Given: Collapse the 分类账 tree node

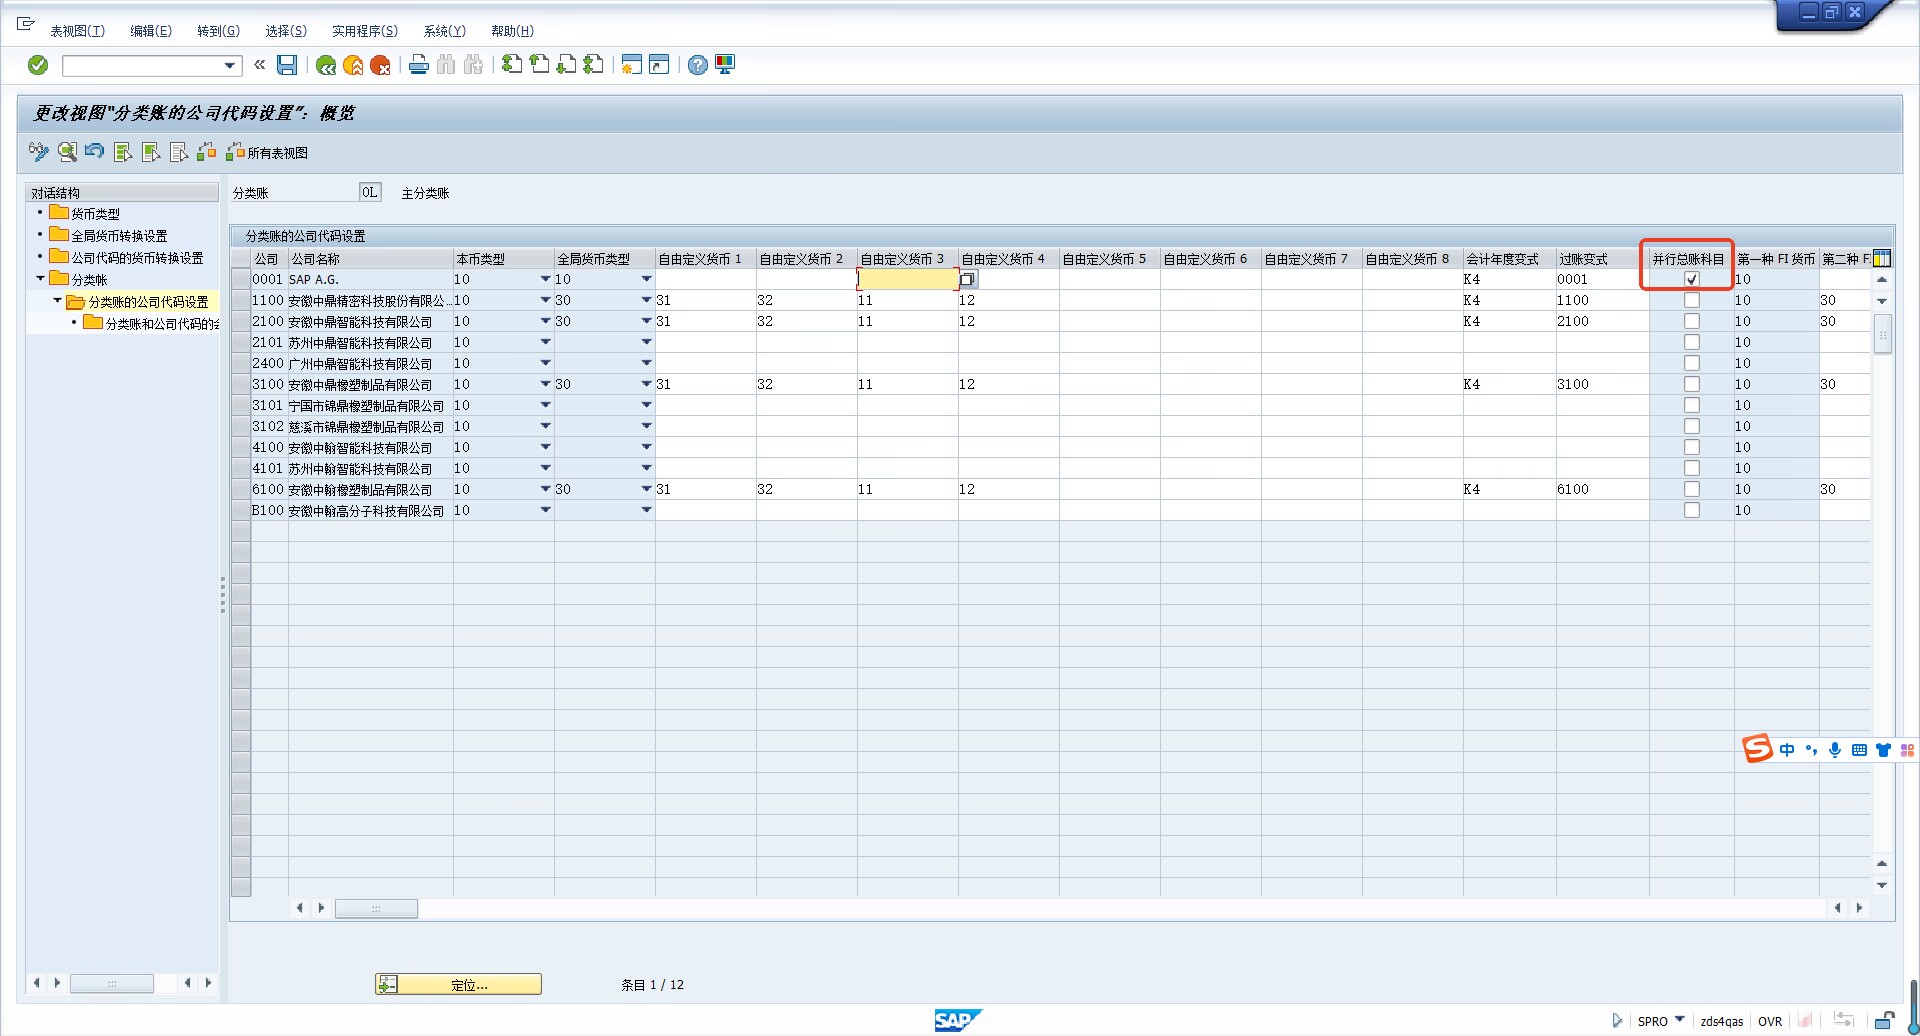Looking at the screenshot, I should (40, 279).
